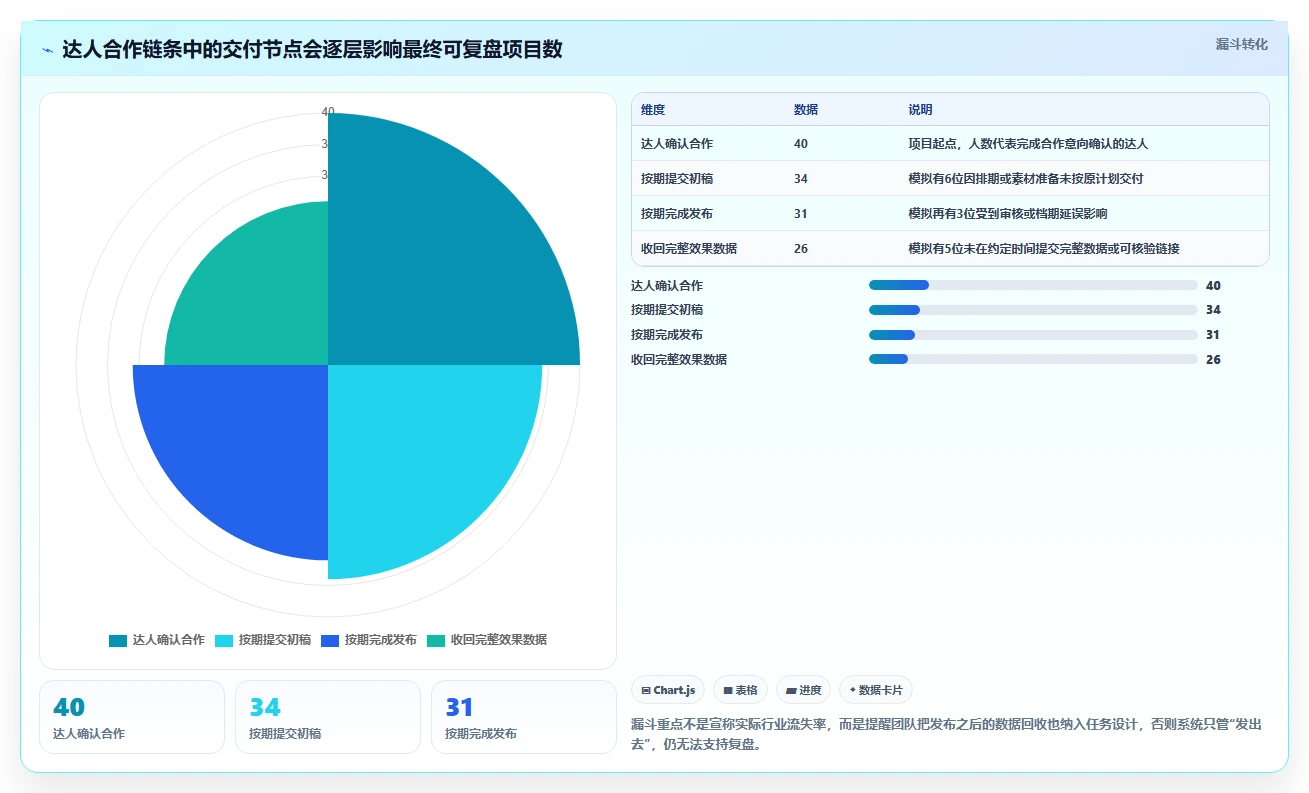Click the Chart.js tag chip
The image size is (1309, 793).
click(668, 690)
